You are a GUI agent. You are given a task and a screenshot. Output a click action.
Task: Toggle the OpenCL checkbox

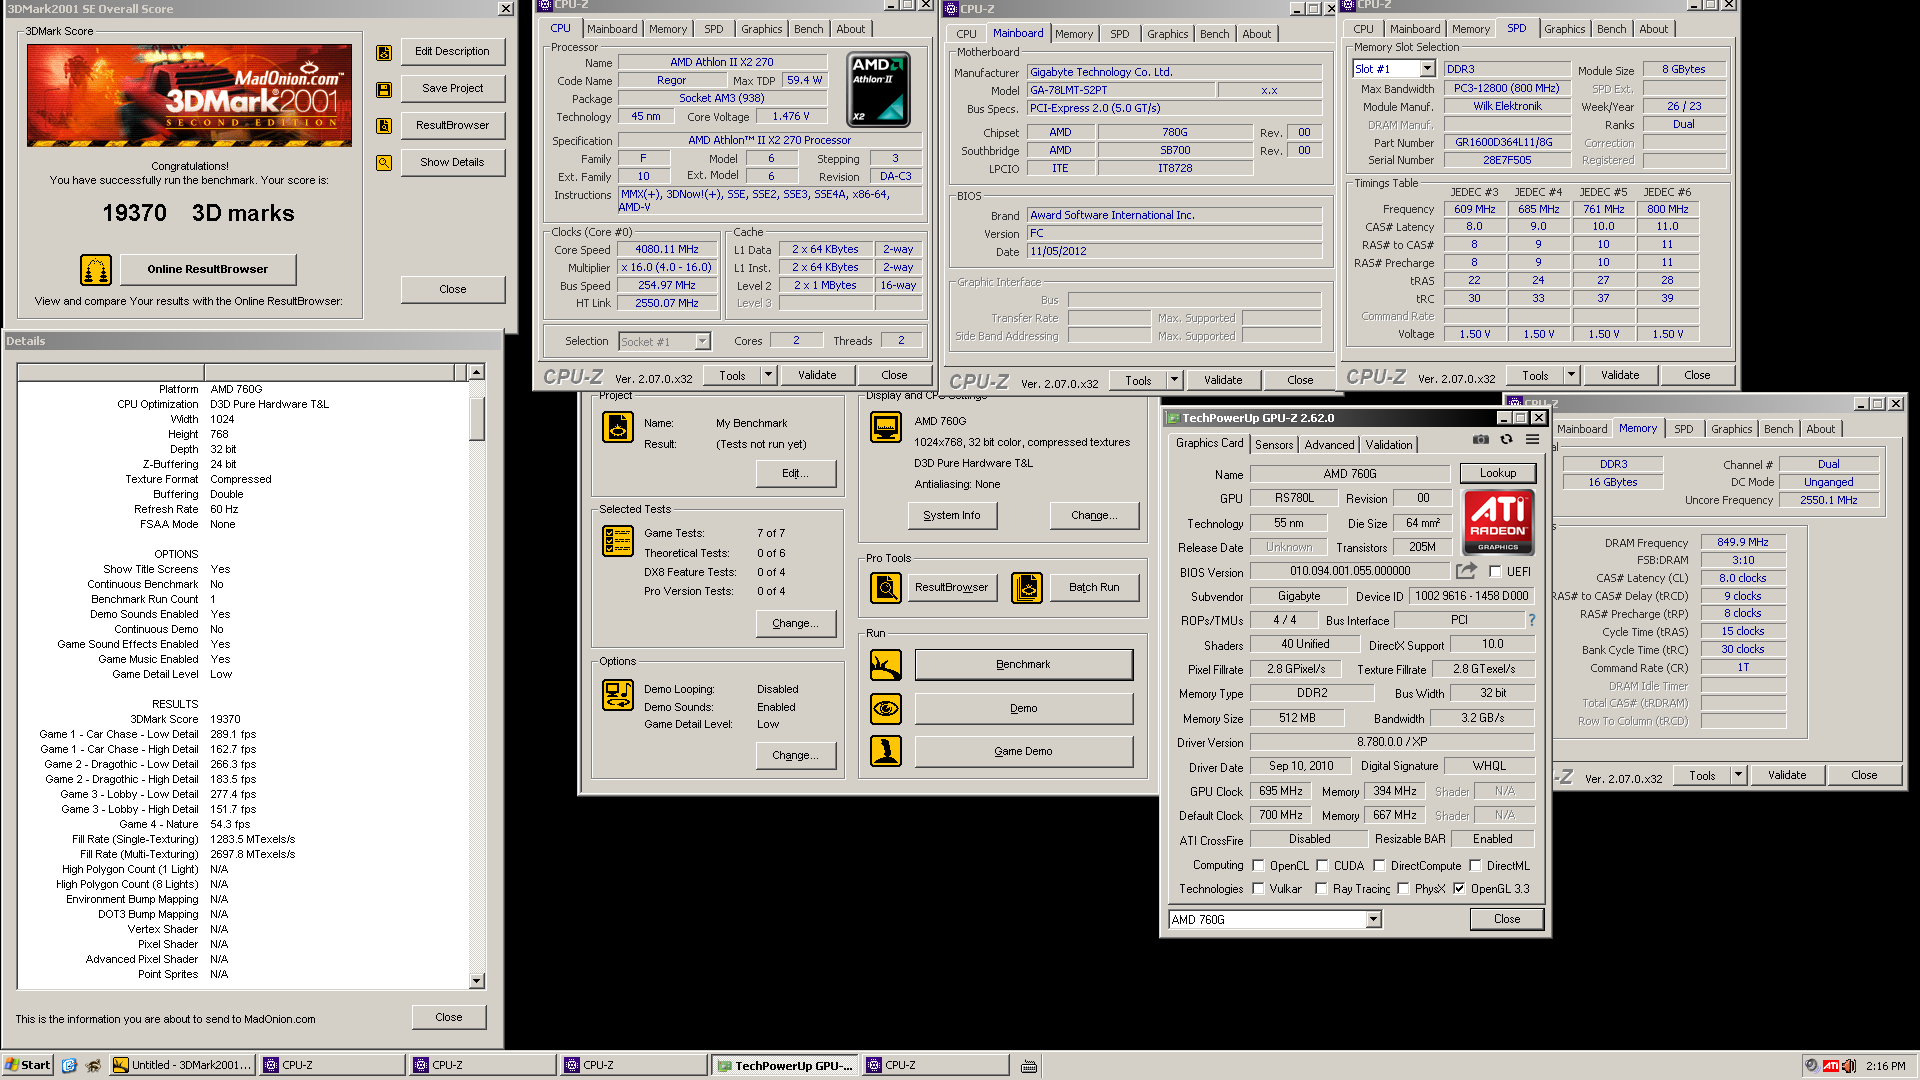[x=1259, y=866]
